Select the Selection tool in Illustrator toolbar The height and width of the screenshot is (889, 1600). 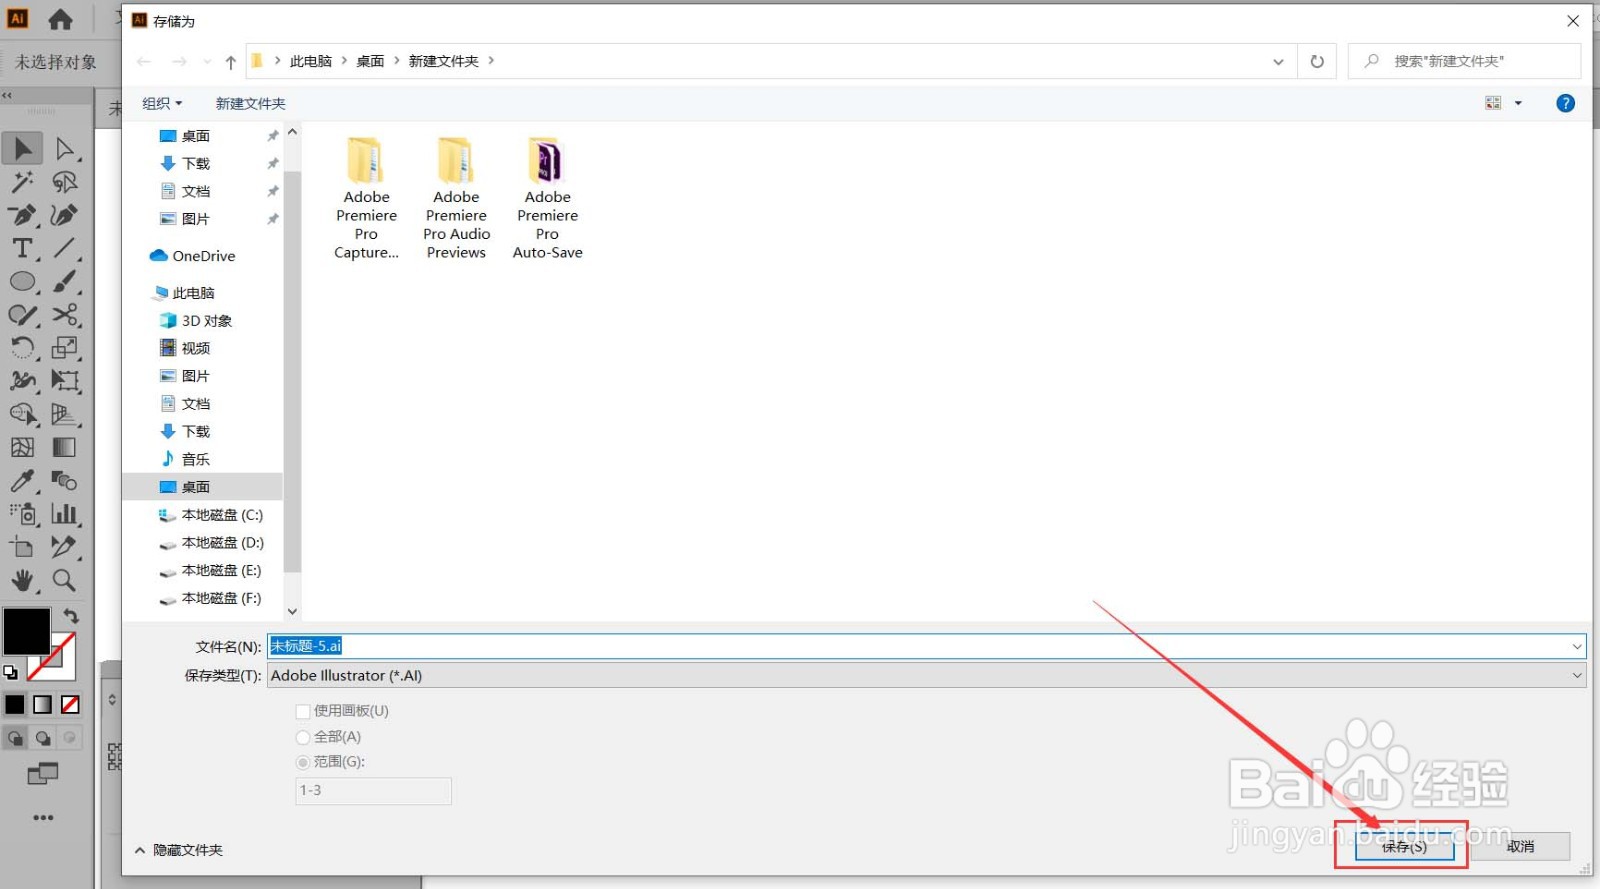22,148
